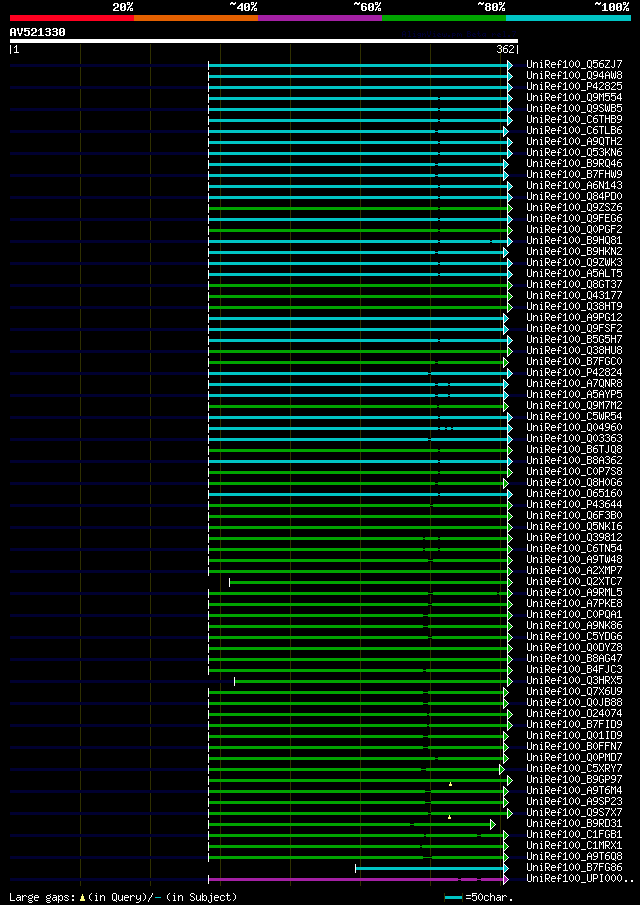
Task: Click the orange ~40% identity legend segment
Action: point(196,18)
